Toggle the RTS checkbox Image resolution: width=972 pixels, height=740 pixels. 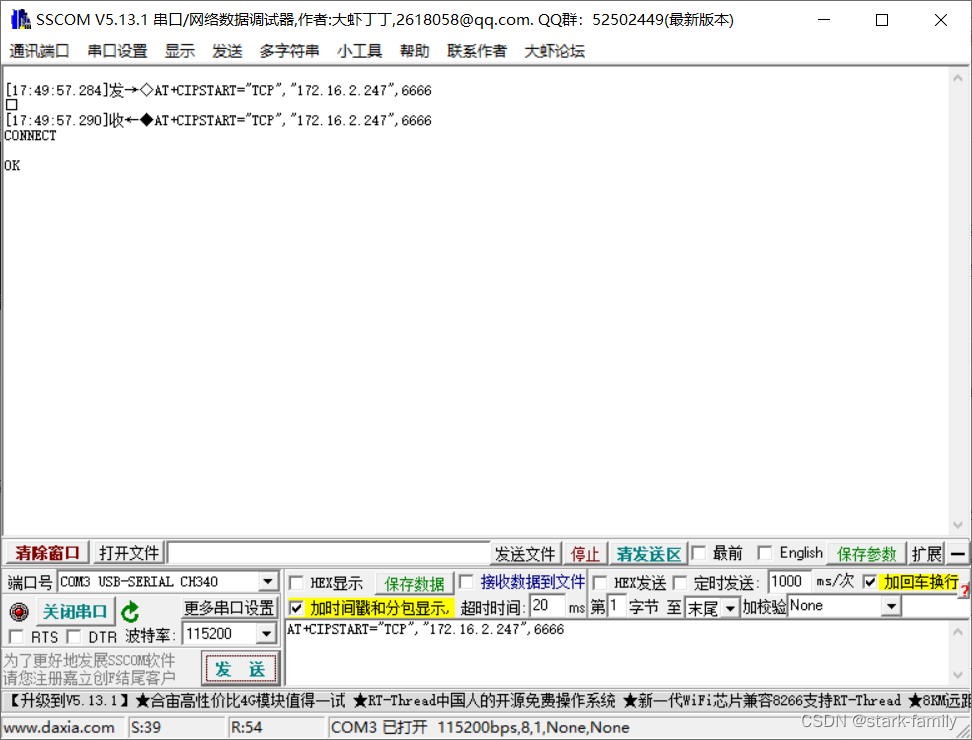tap(18, 635)
